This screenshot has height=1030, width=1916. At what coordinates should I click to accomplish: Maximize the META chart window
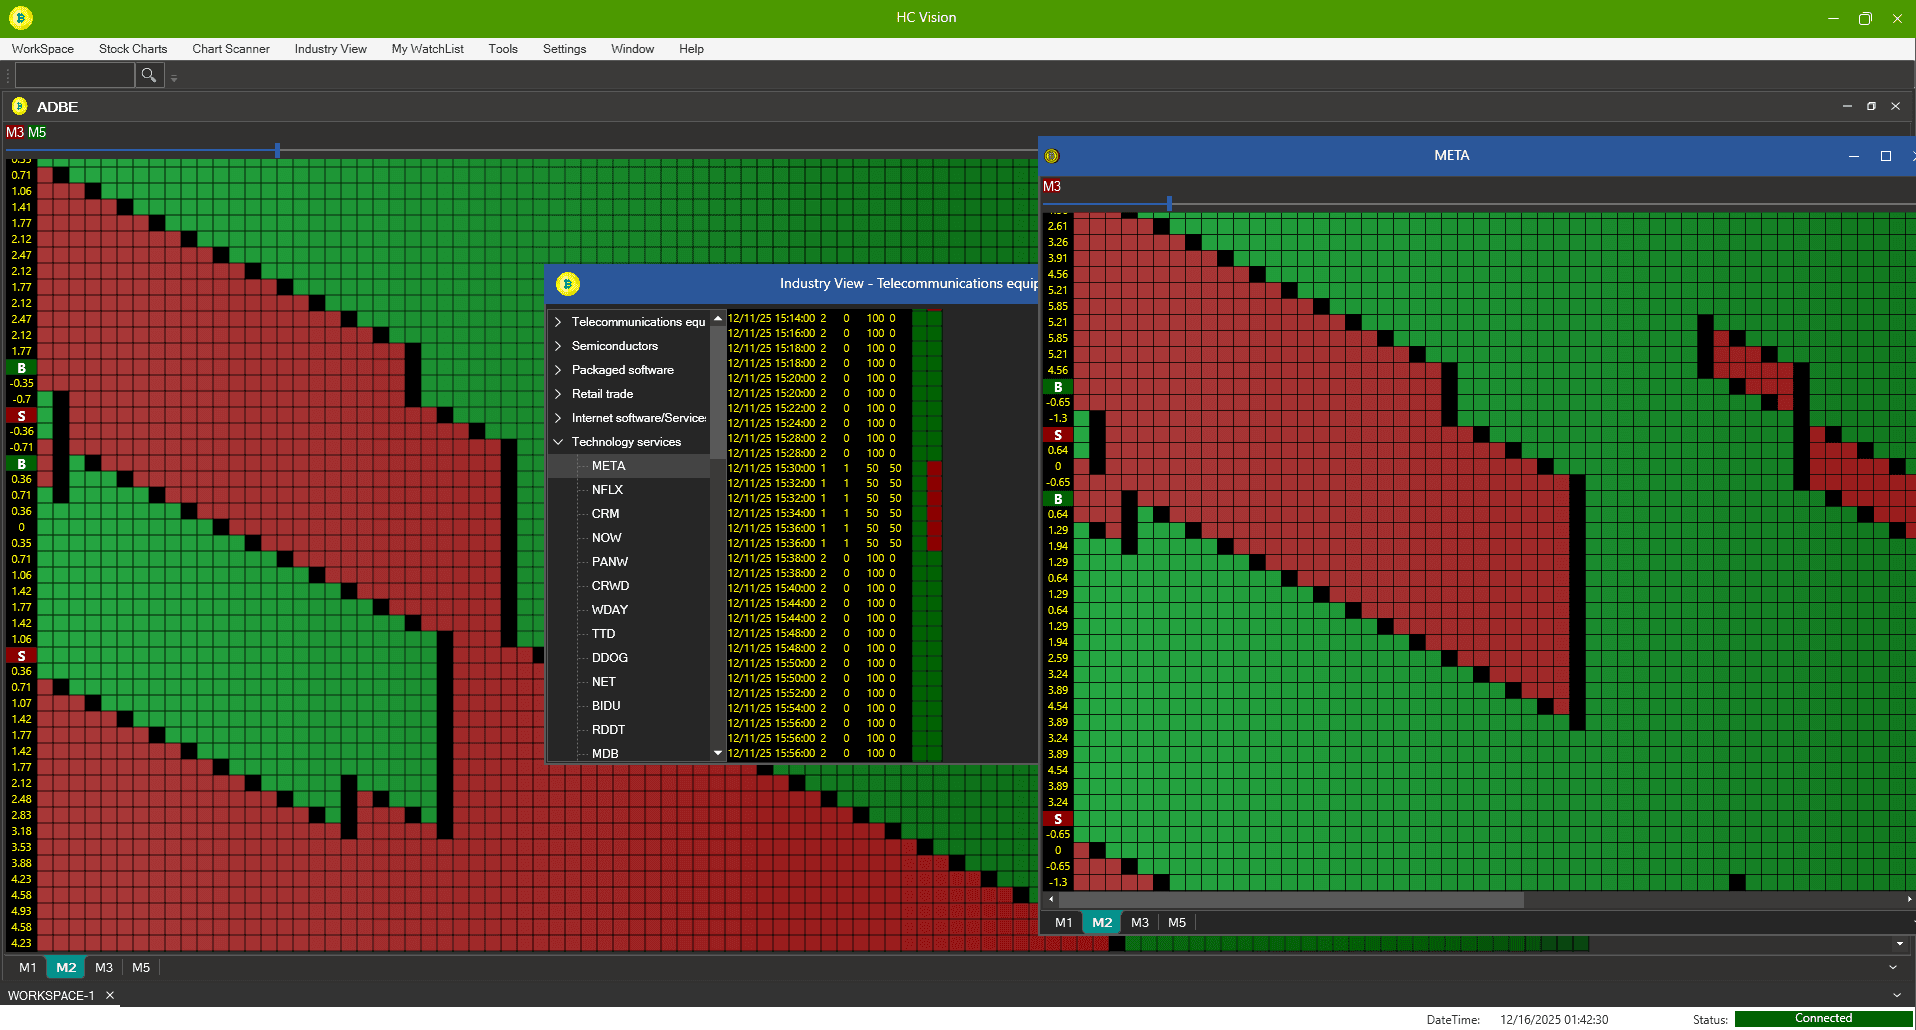pyautogui.click(x=1885, y=156)
